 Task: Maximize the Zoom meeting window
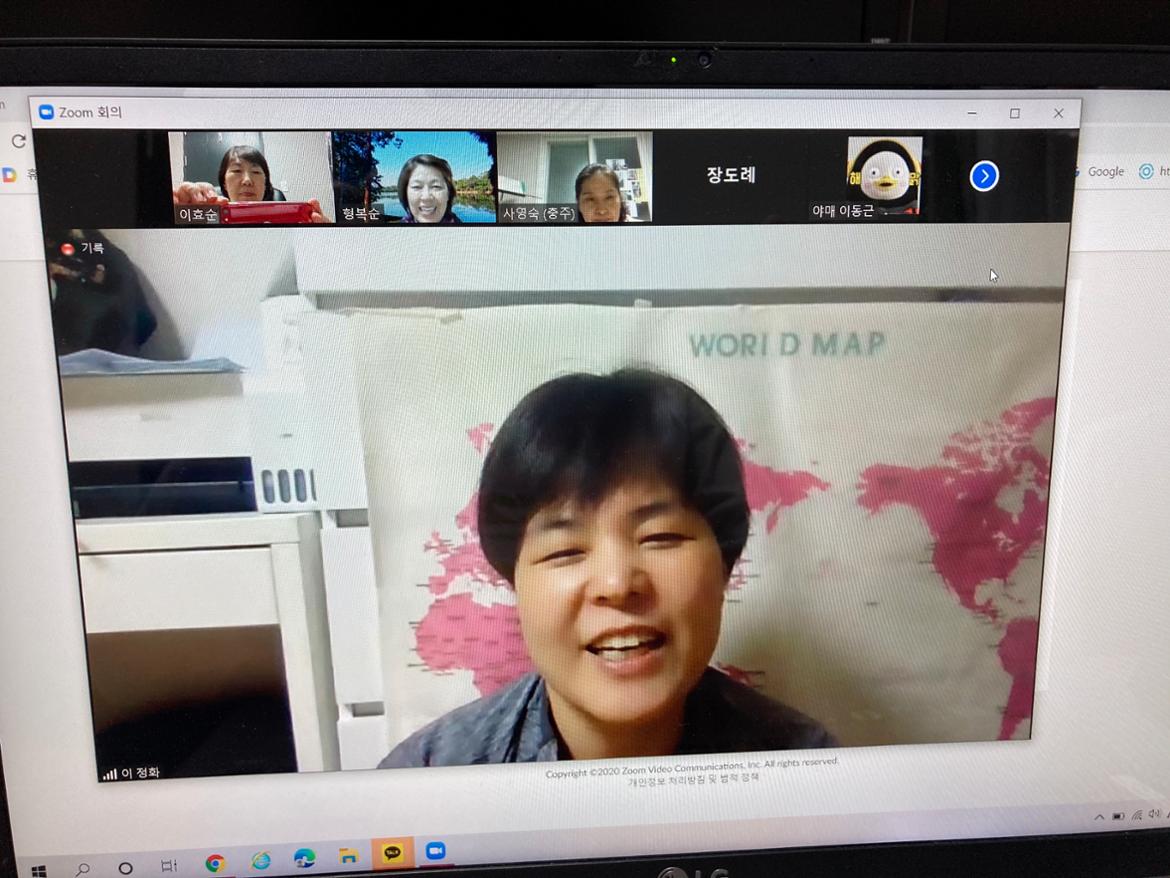1014,114
